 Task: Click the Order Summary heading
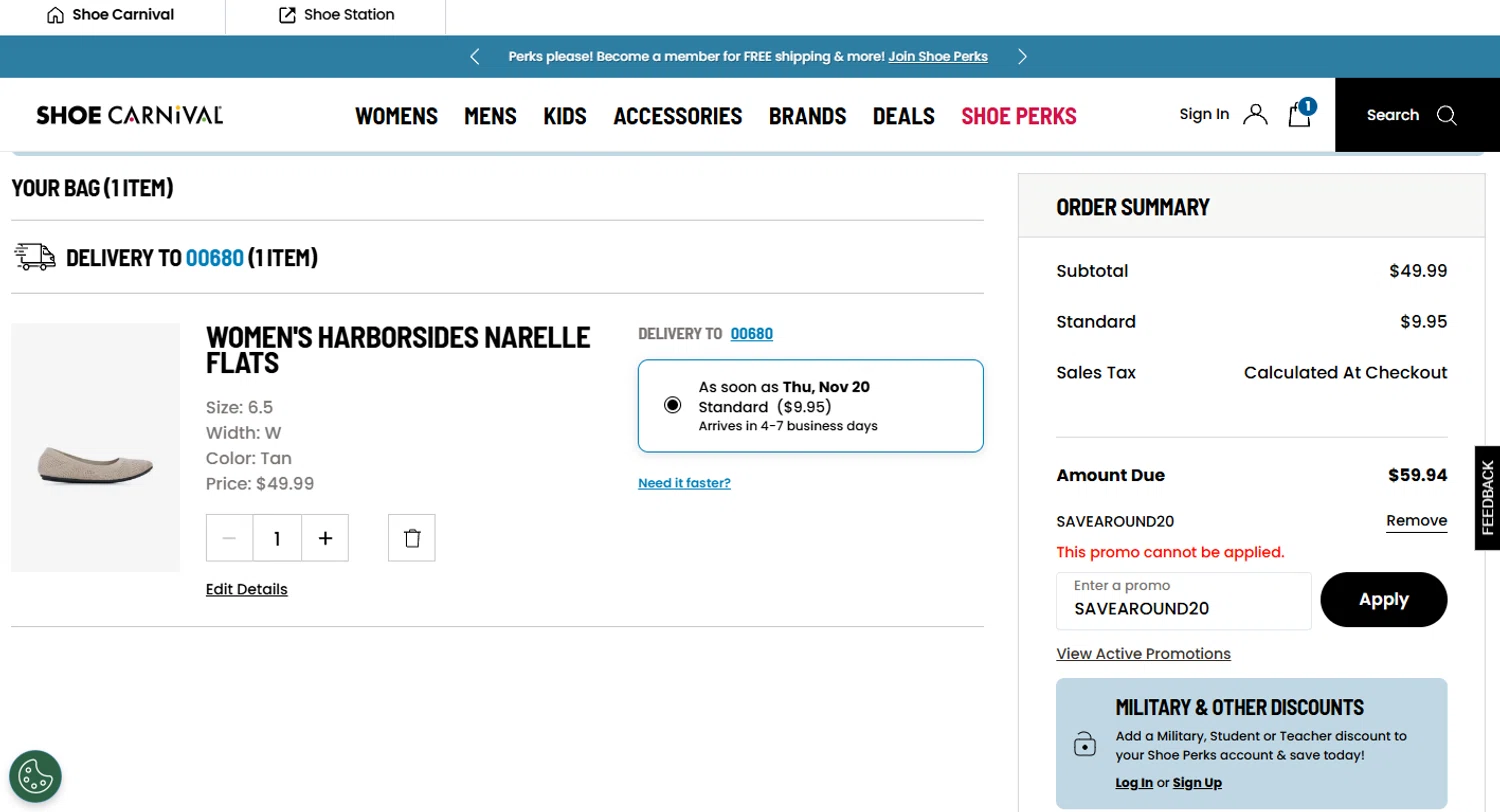point(1133,207)
